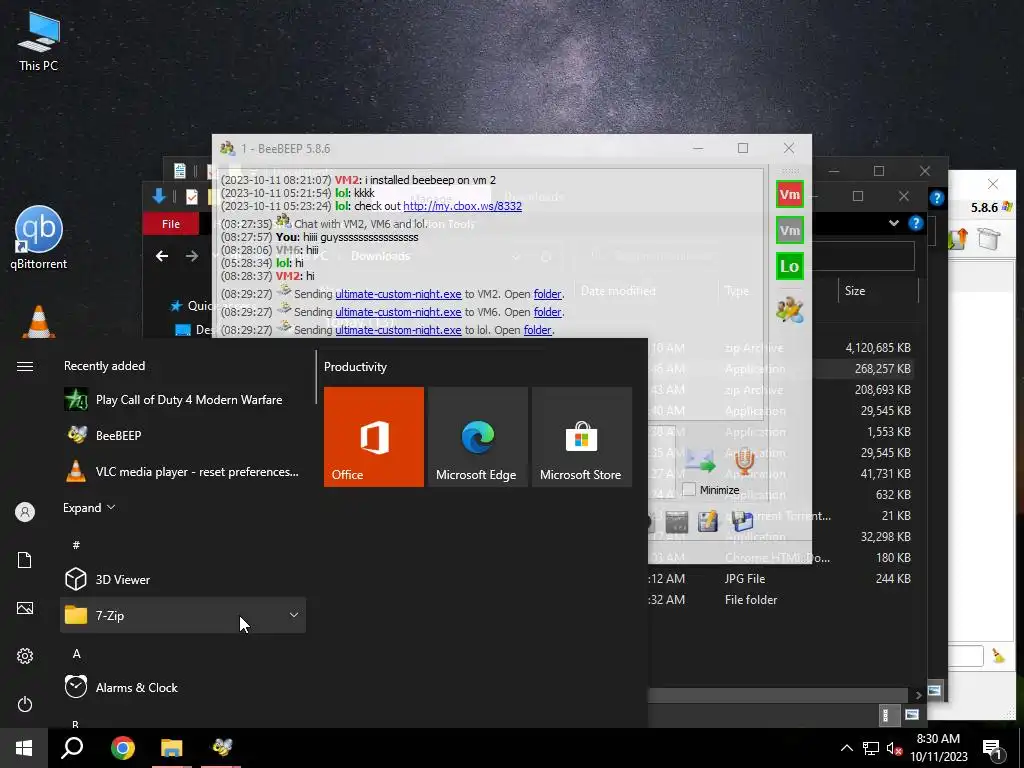Open Settings gear in Start menu sidebar
This screenshot has height=768, width=1024.
pos(25,656)
